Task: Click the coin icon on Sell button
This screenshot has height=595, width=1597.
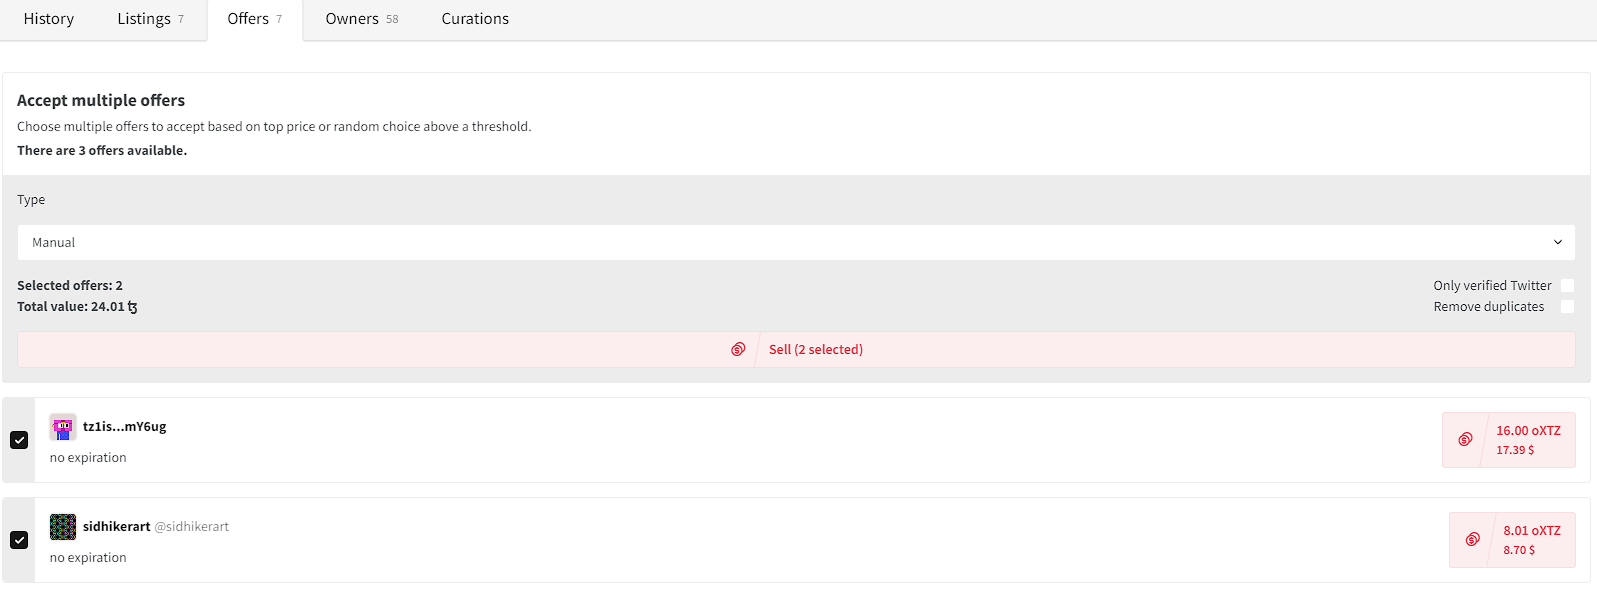Action: point(738,349)
